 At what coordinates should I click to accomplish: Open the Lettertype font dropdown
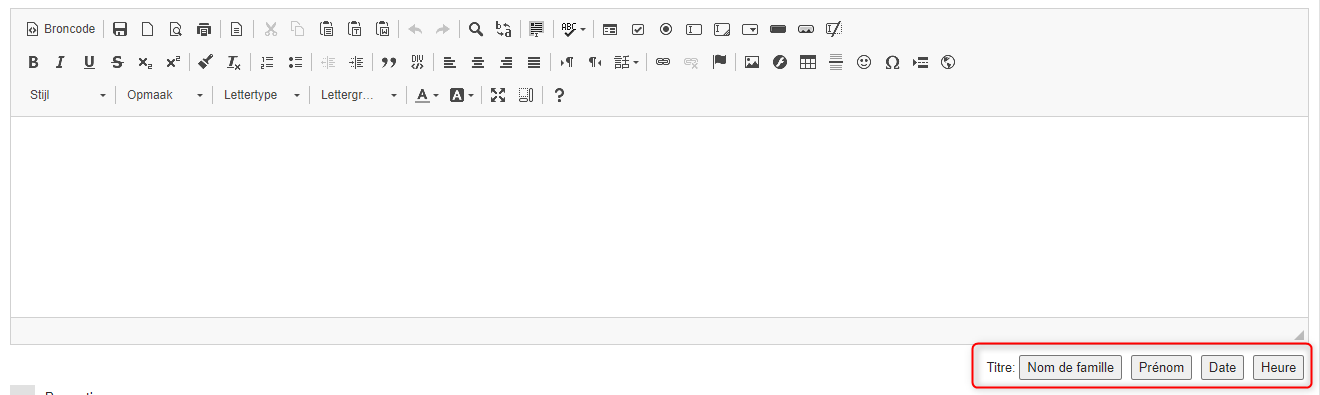261,95
